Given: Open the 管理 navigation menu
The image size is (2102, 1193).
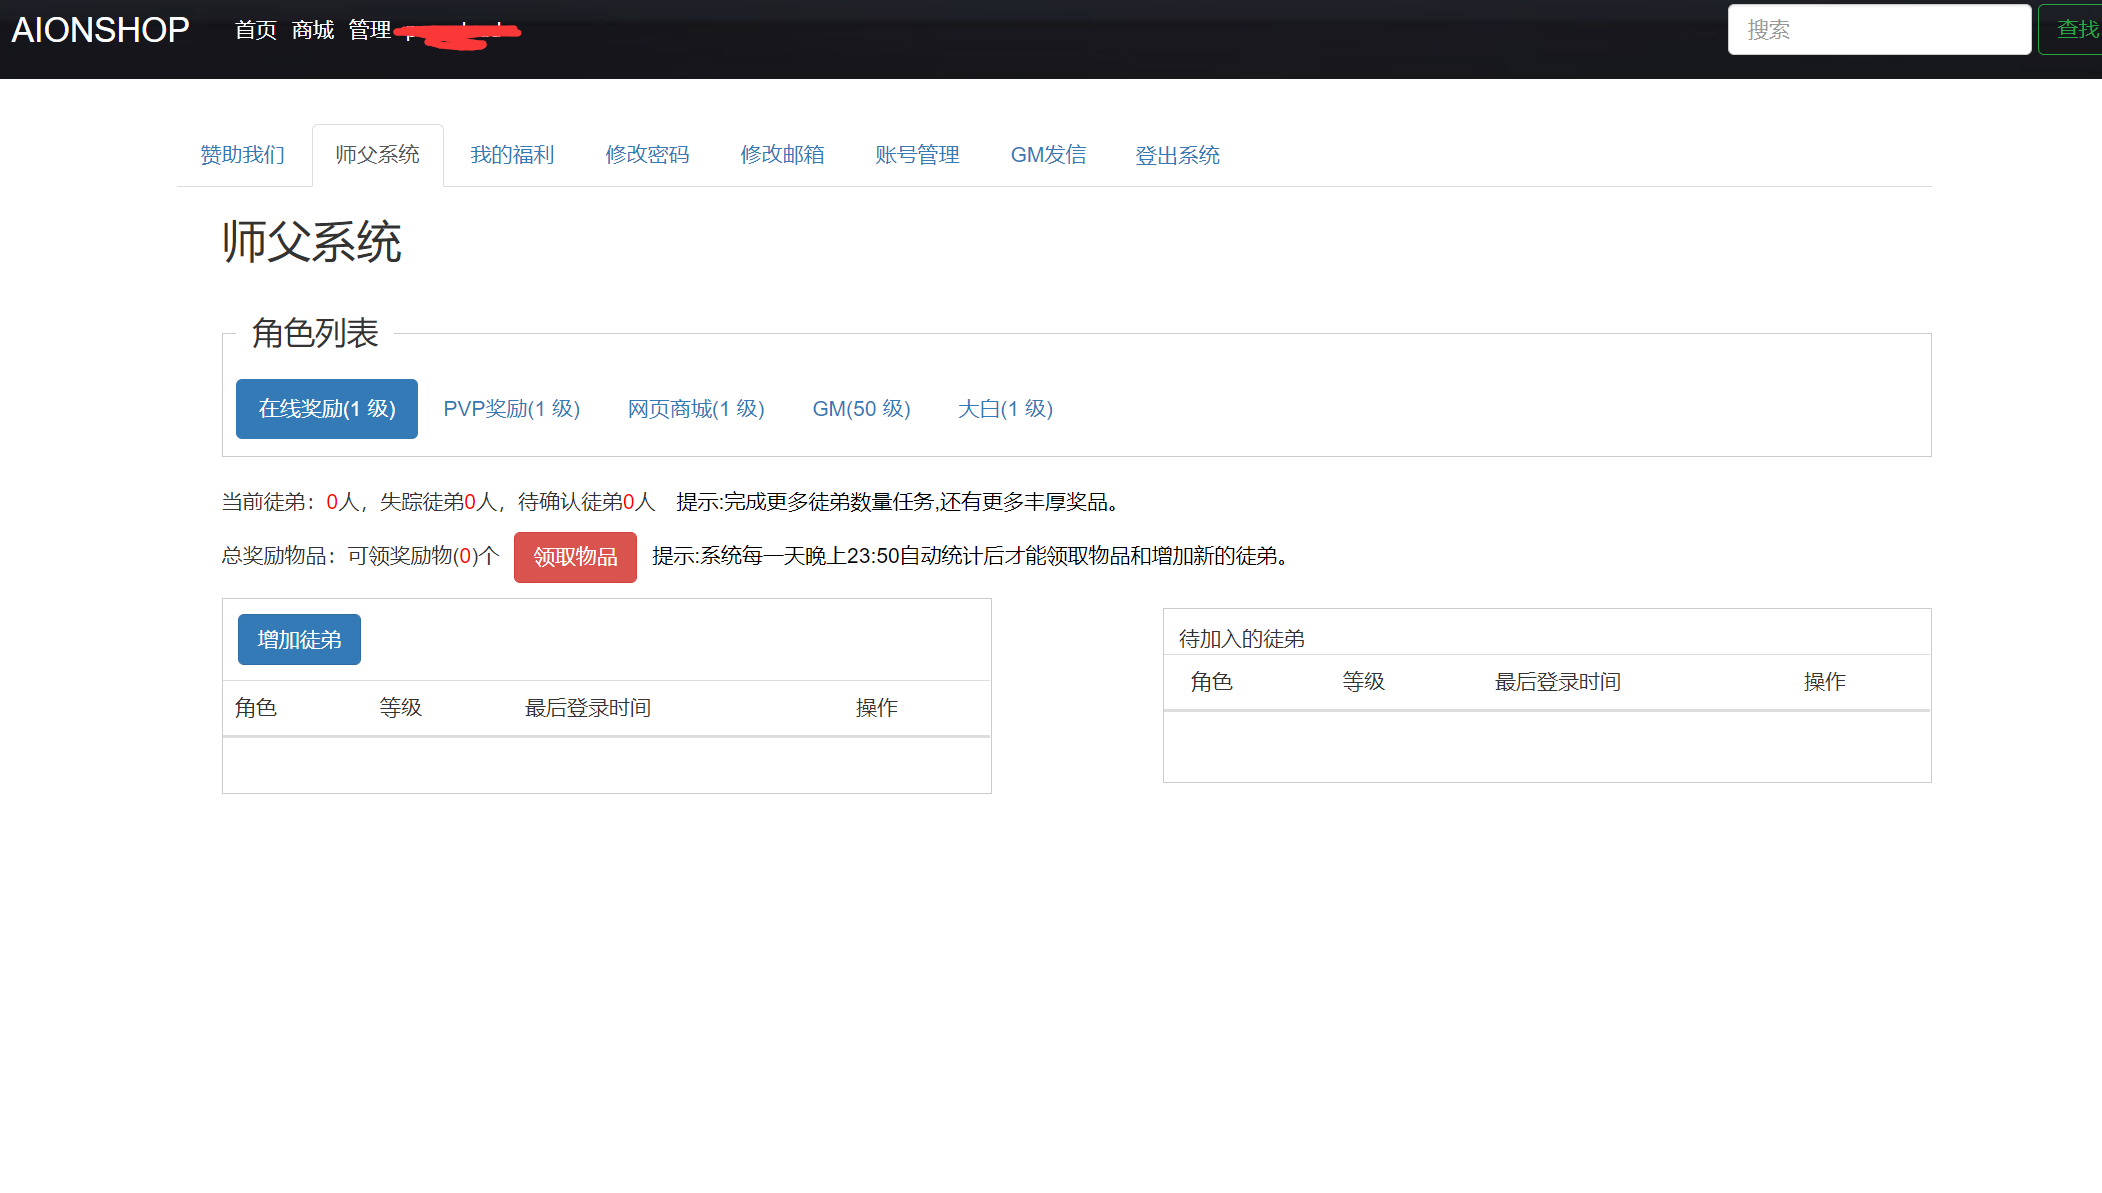Looking at the screenshot, I should click(369, 30).
